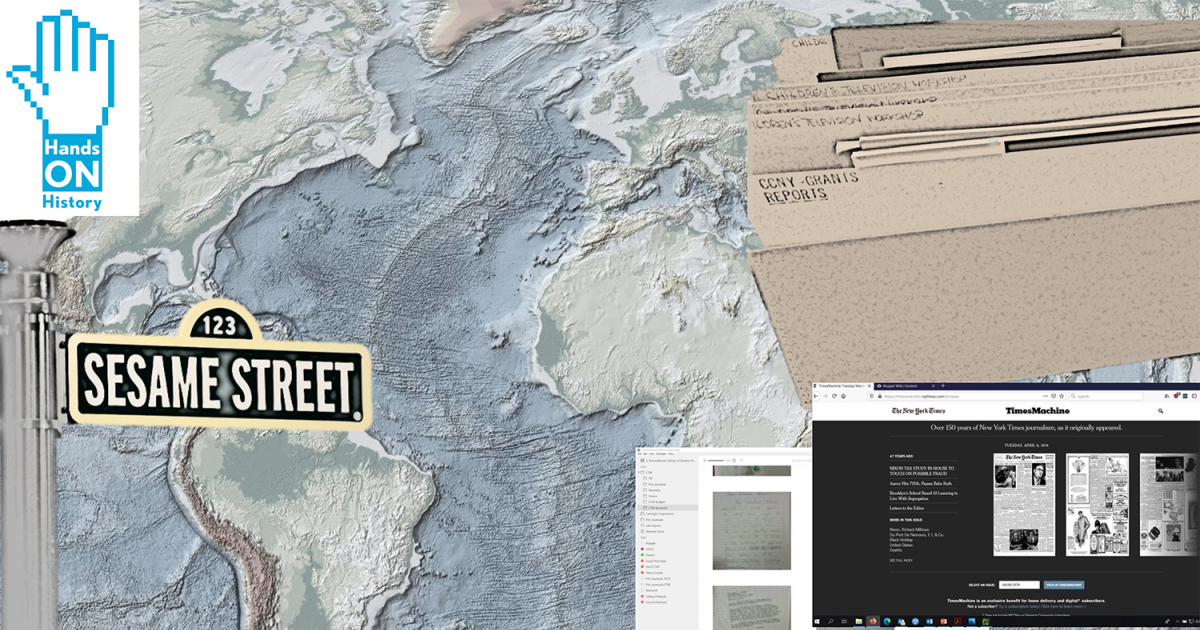Bookmark the page with the star icon
Viewport: 1200px width, 630px height.
pos(1061,396)
